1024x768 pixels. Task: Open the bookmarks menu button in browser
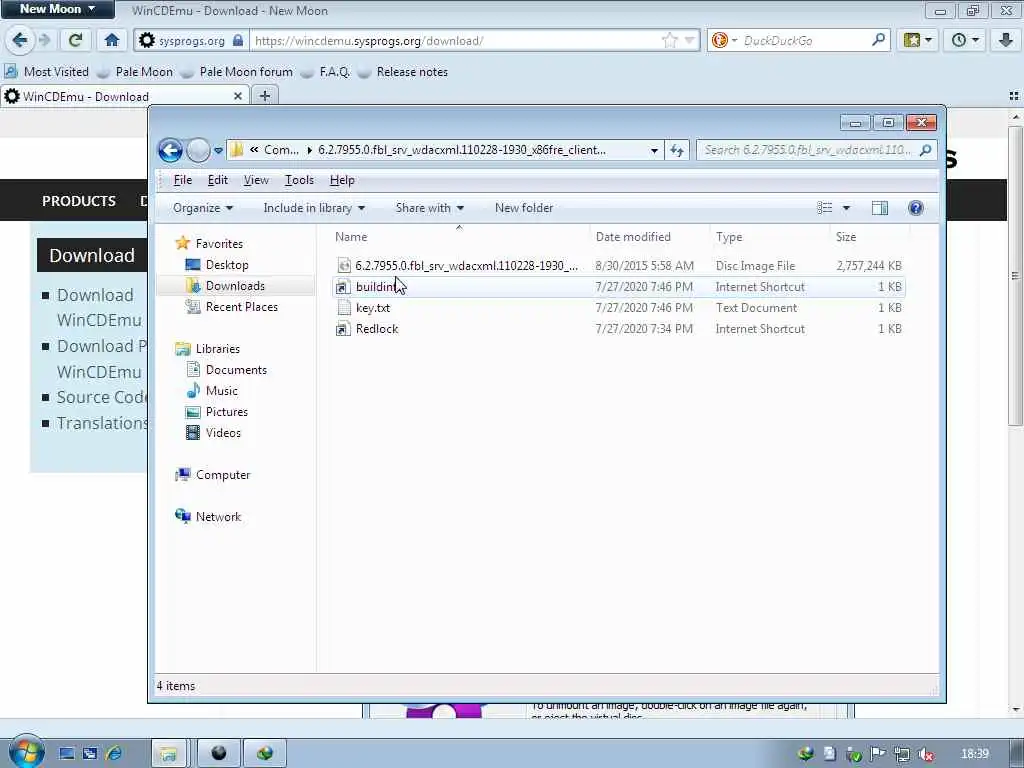[x=918, y=40]
